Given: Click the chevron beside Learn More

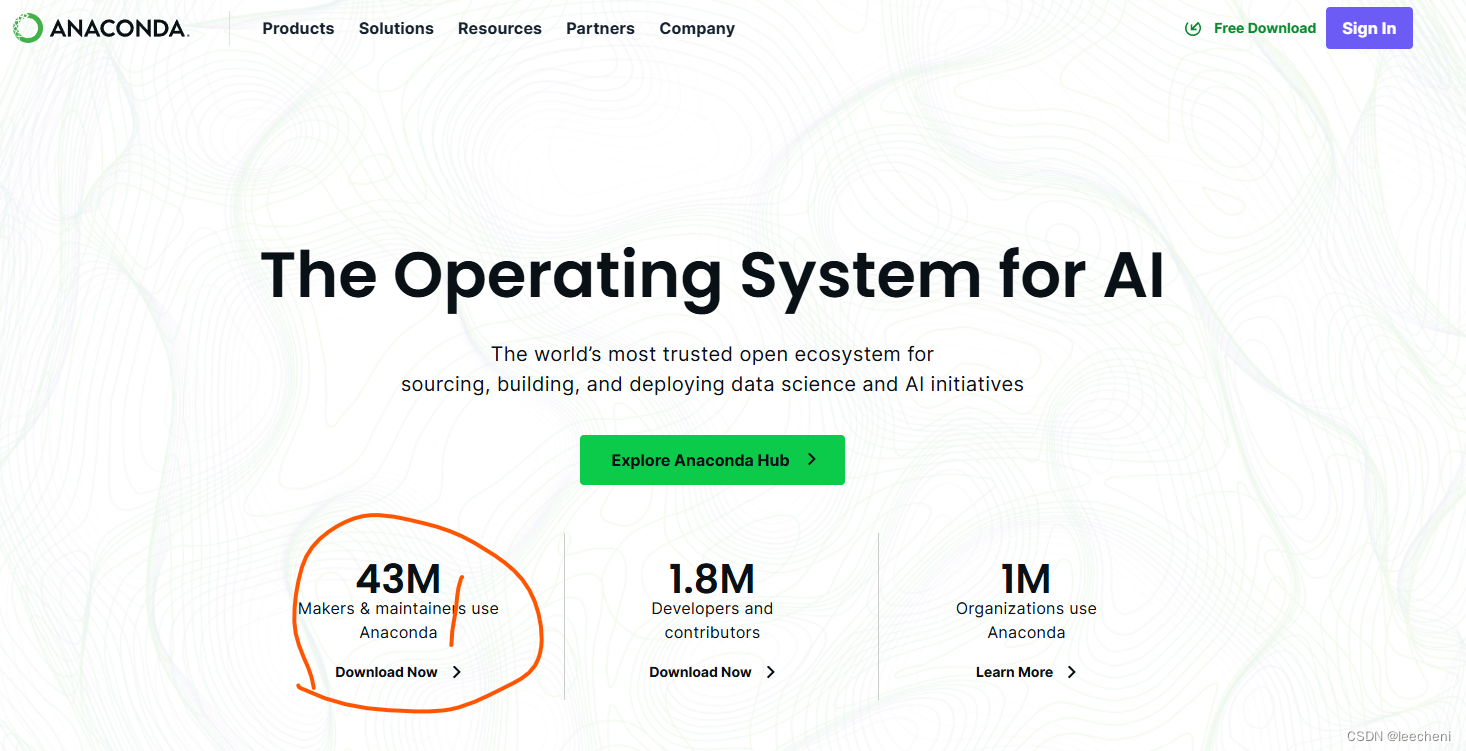Looking at the screenshot, I should tap(1072, 672).
